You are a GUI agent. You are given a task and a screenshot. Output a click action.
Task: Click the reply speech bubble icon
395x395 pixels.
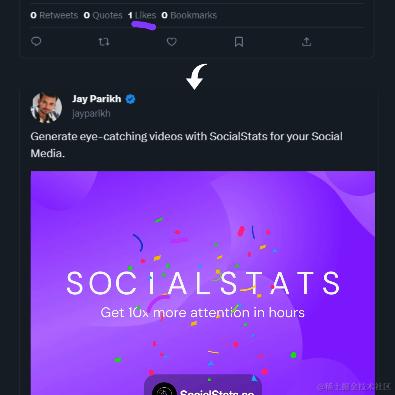coord(36,41)
